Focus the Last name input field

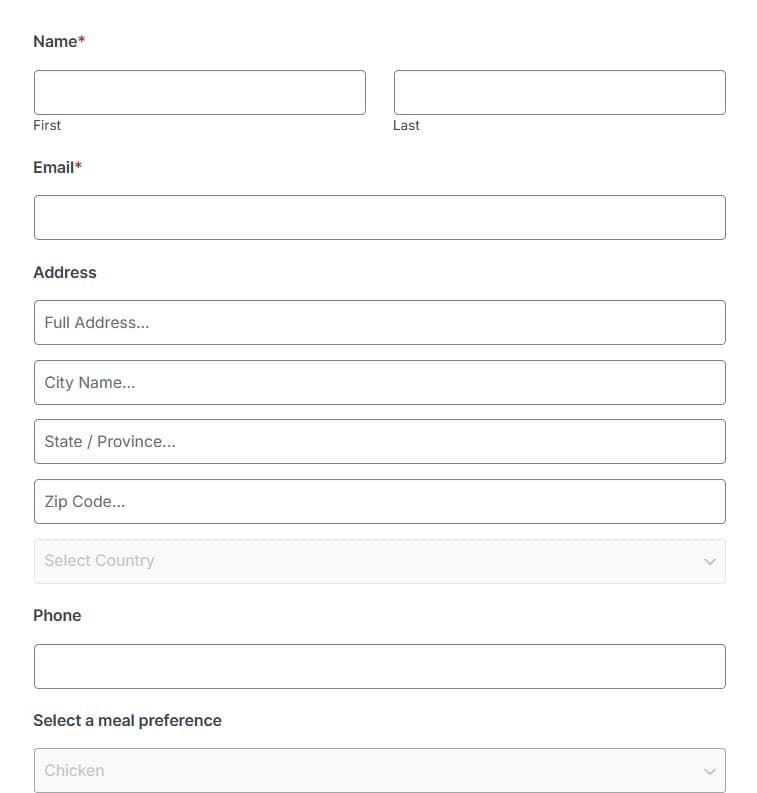coord(560,93)
